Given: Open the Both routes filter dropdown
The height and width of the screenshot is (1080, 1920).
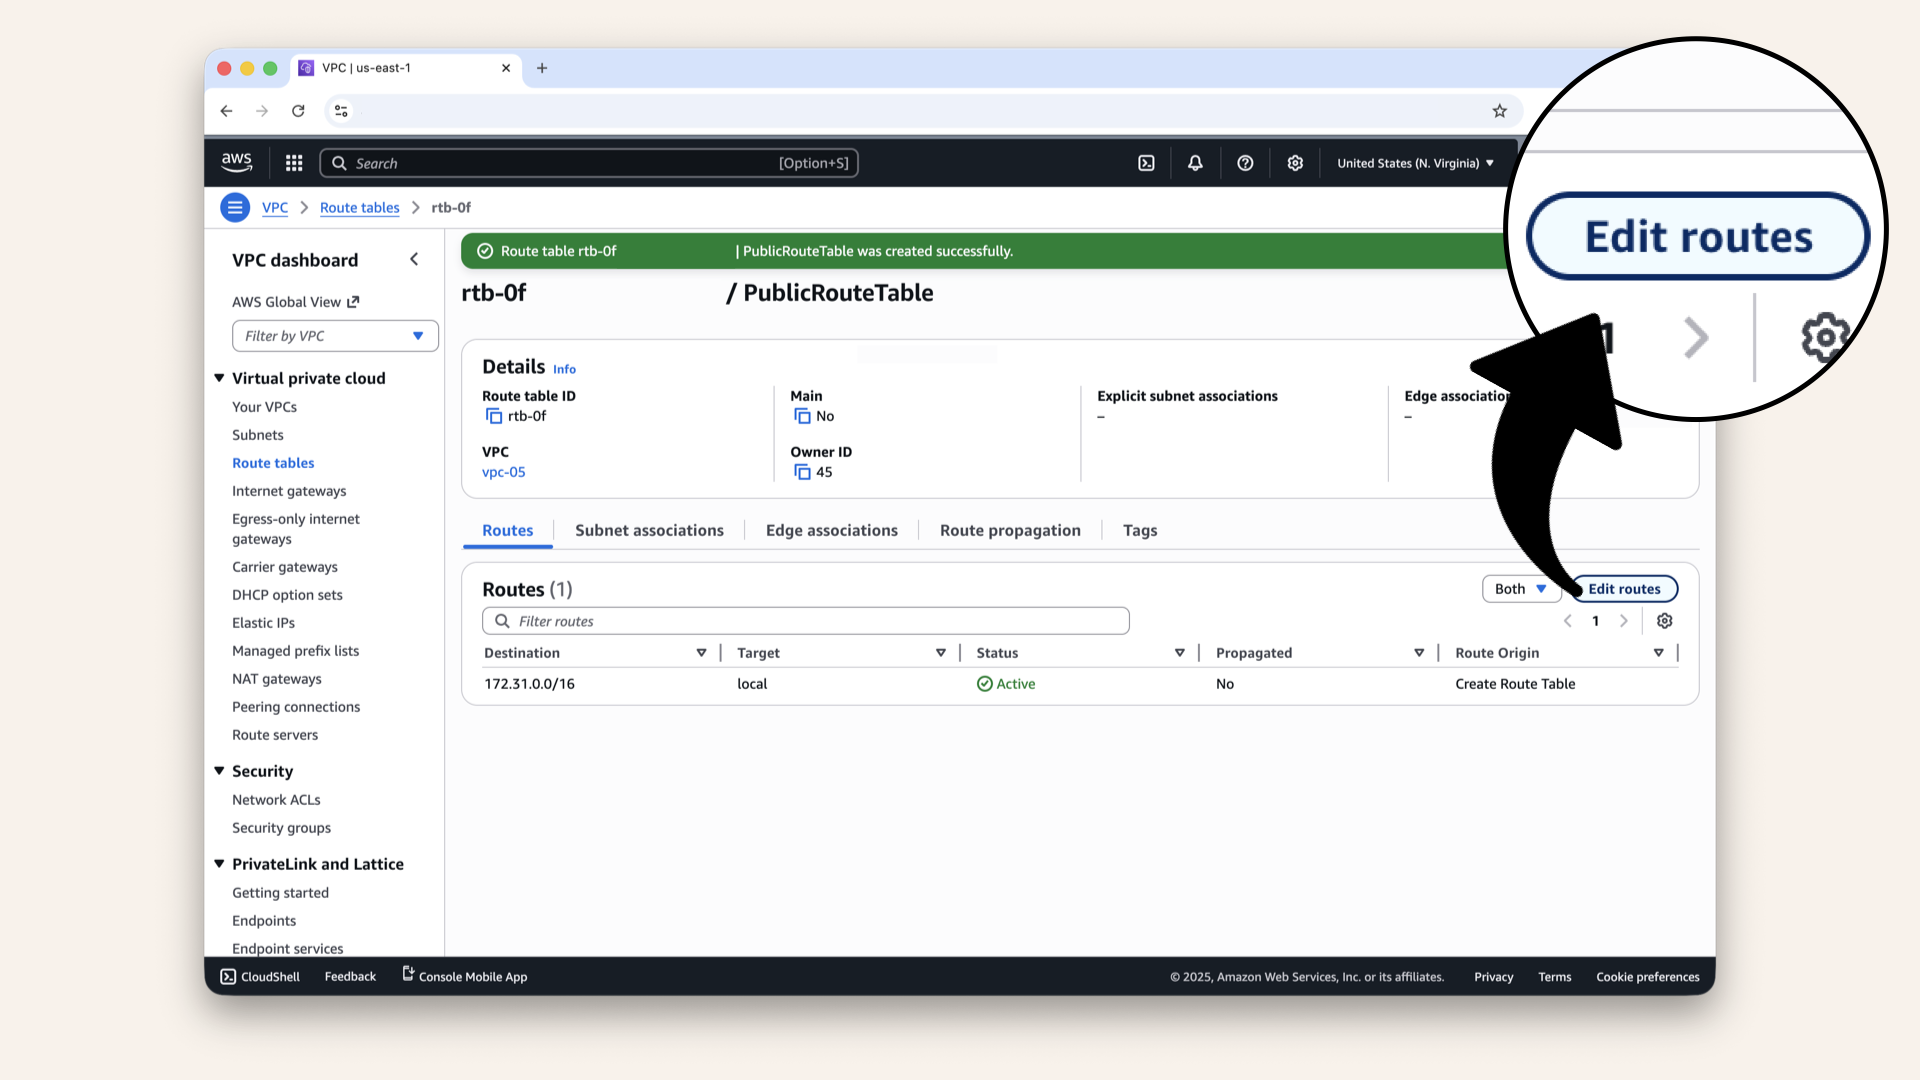Looking at the screenshot, I should (x=1520, y=589).
